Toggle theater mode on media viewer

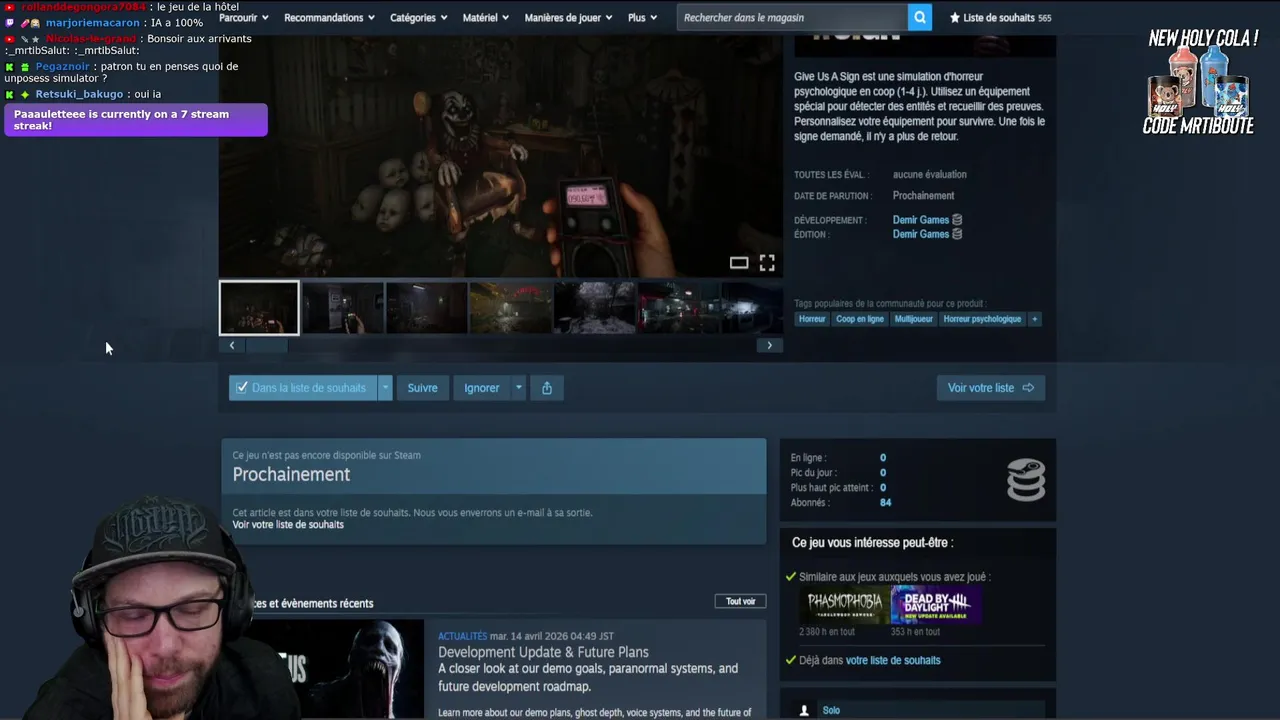pos(739,263)
